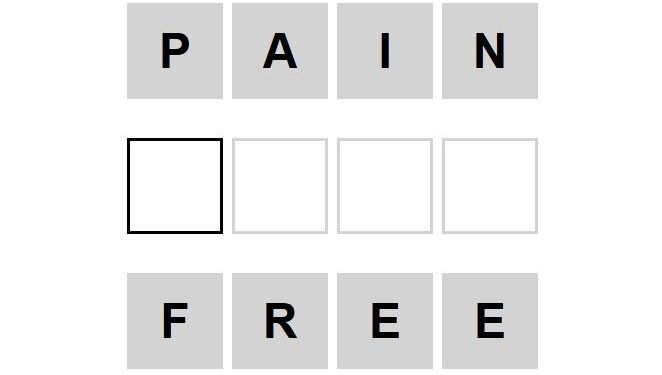The image size is (662, 375).
Task: Click the letter R tile
Action: coord(280,321)
